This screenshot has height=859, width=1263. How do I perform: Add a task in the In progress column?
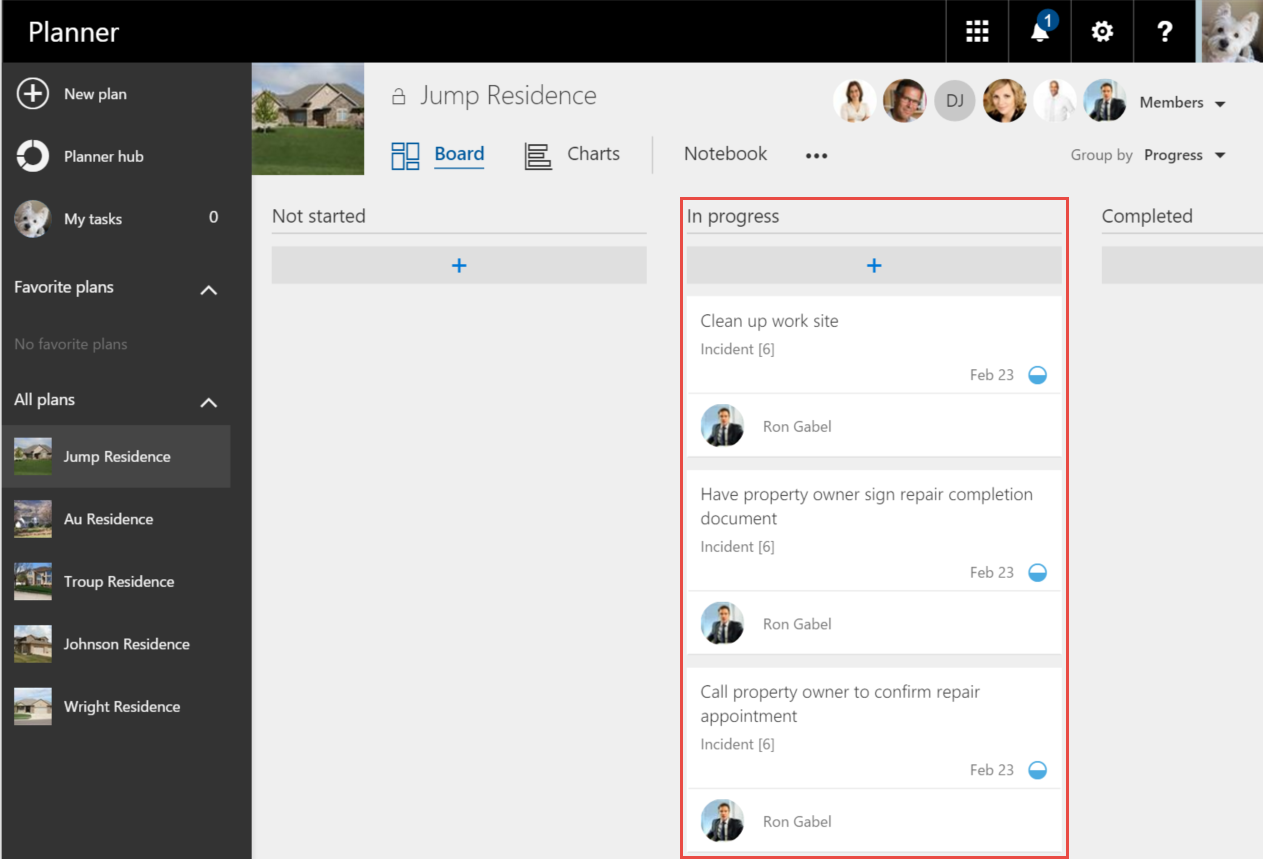click(873, 265)
